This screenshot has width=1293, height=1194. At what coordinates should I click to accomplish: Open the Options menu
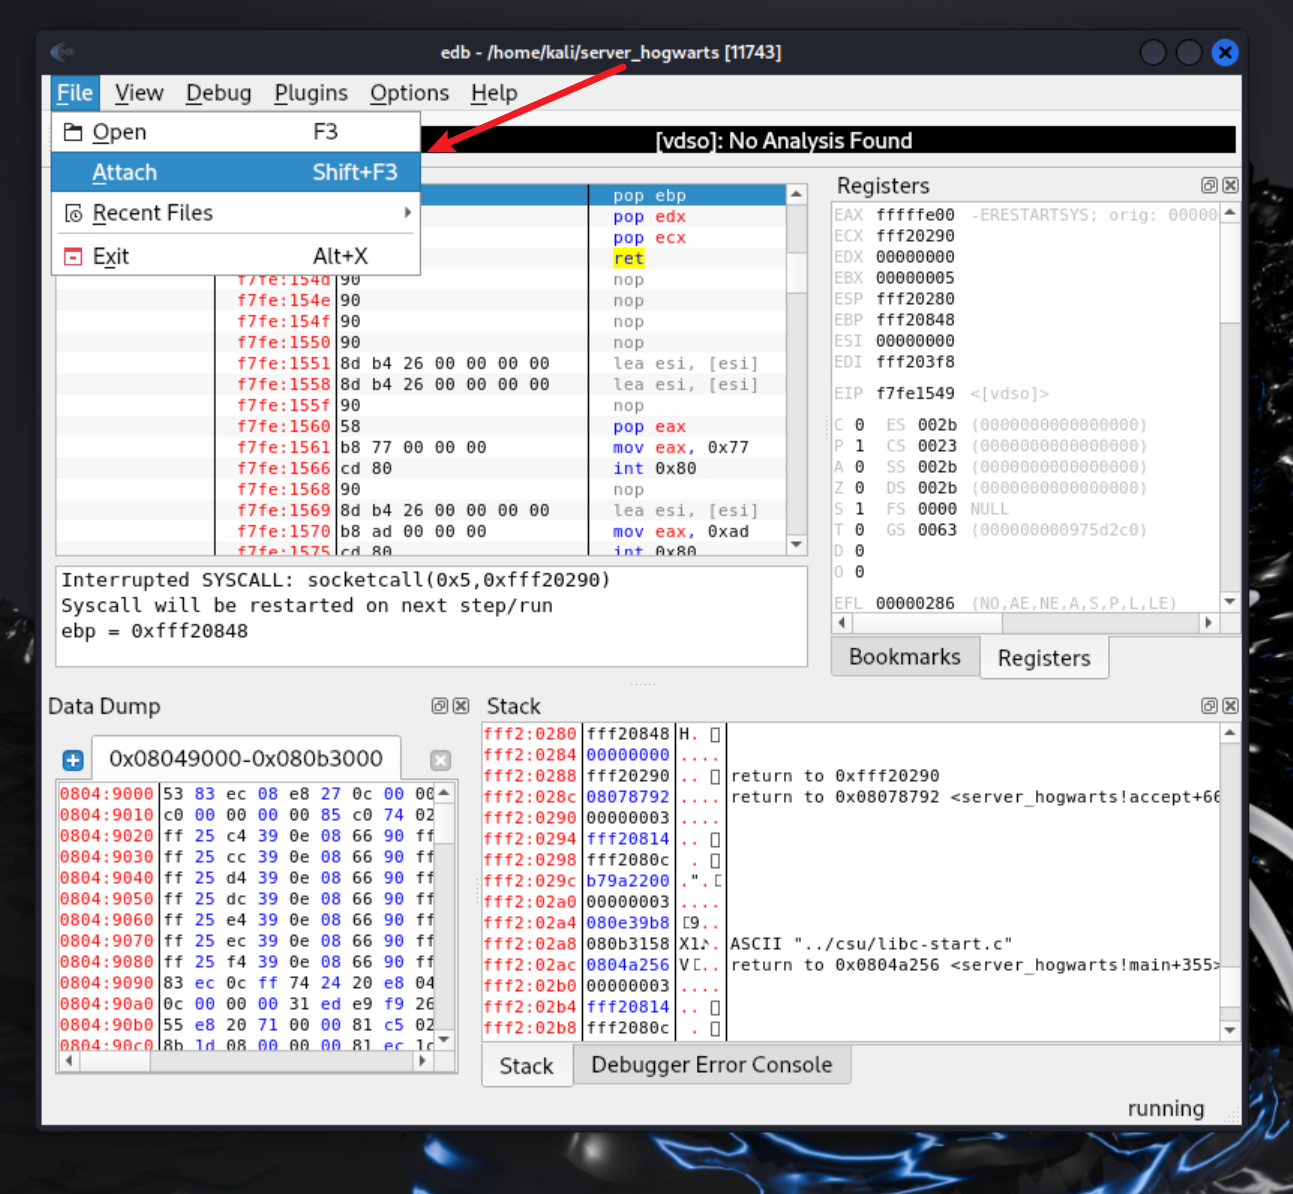pyautogui.click(x=410, y=93)
